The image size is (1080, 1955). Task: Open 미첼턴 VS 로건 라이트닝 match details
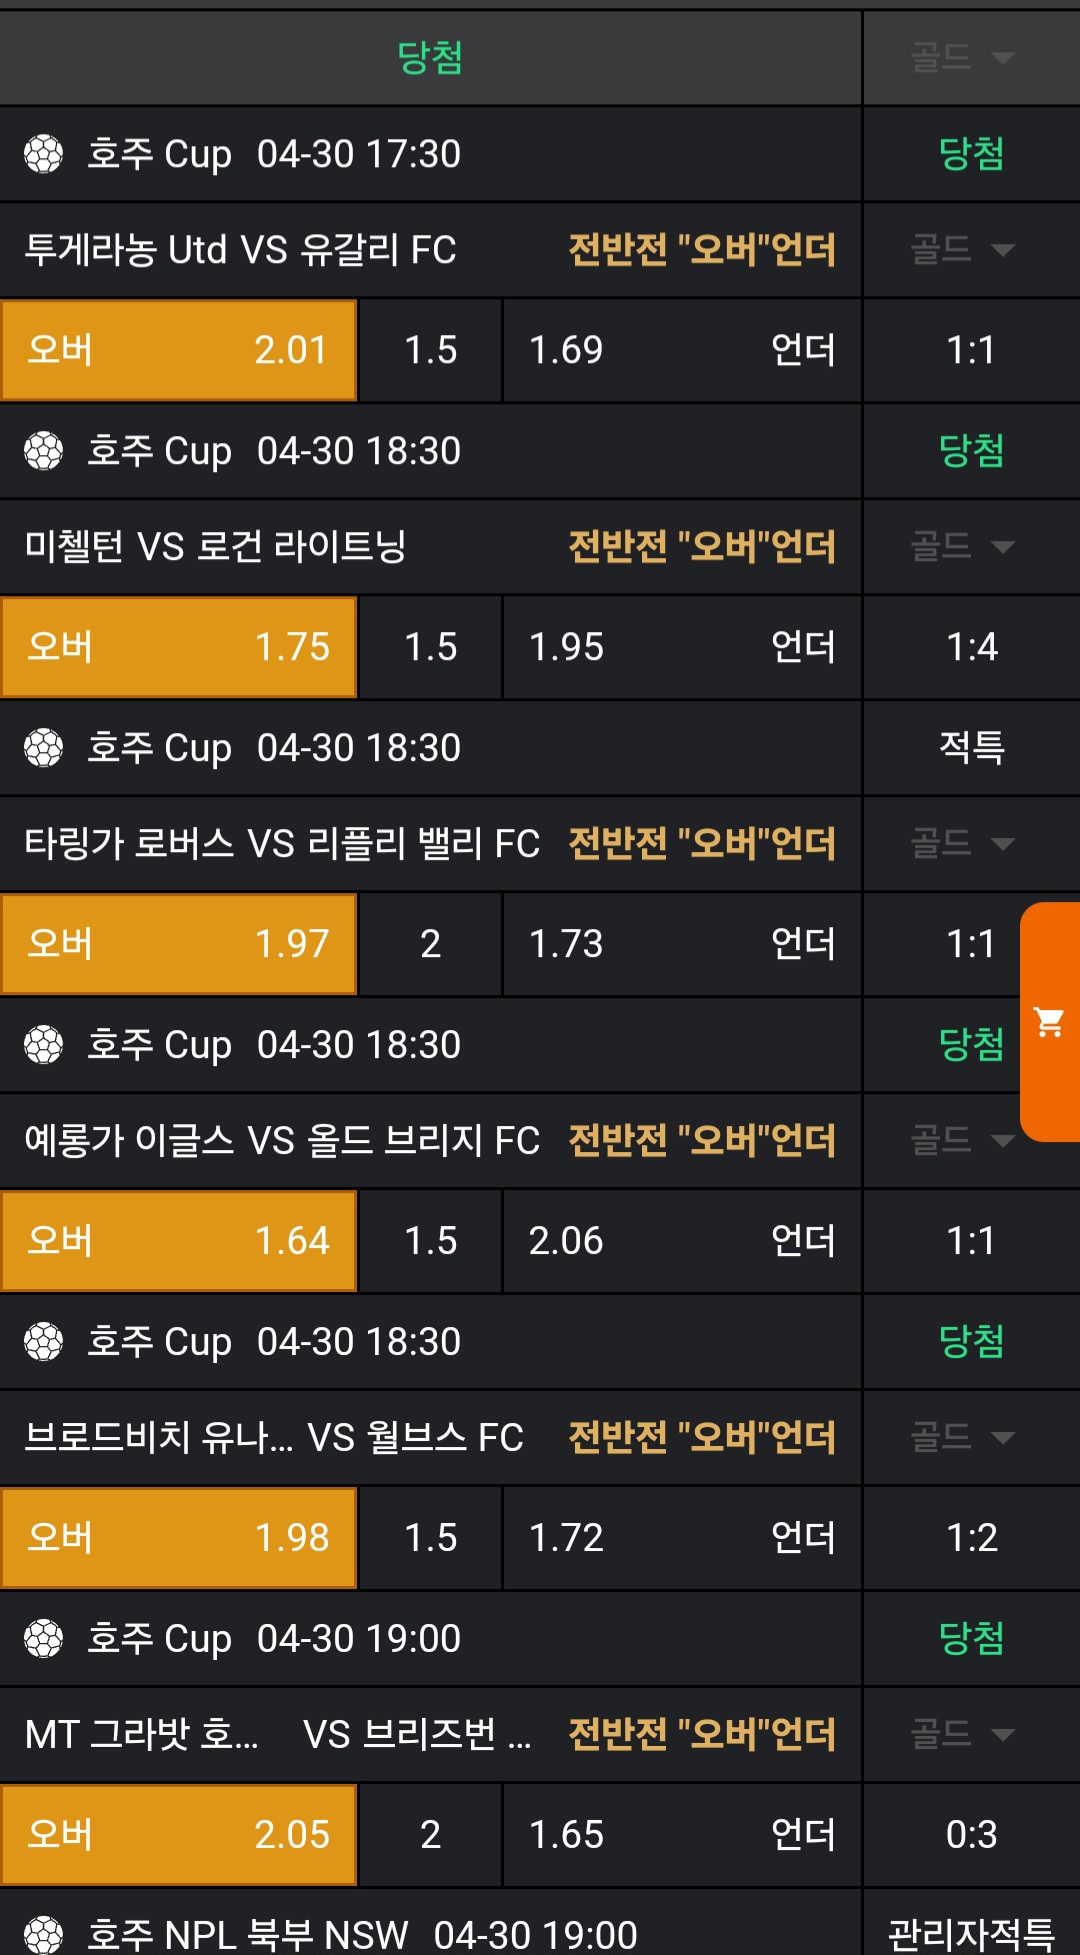(215, 546)
